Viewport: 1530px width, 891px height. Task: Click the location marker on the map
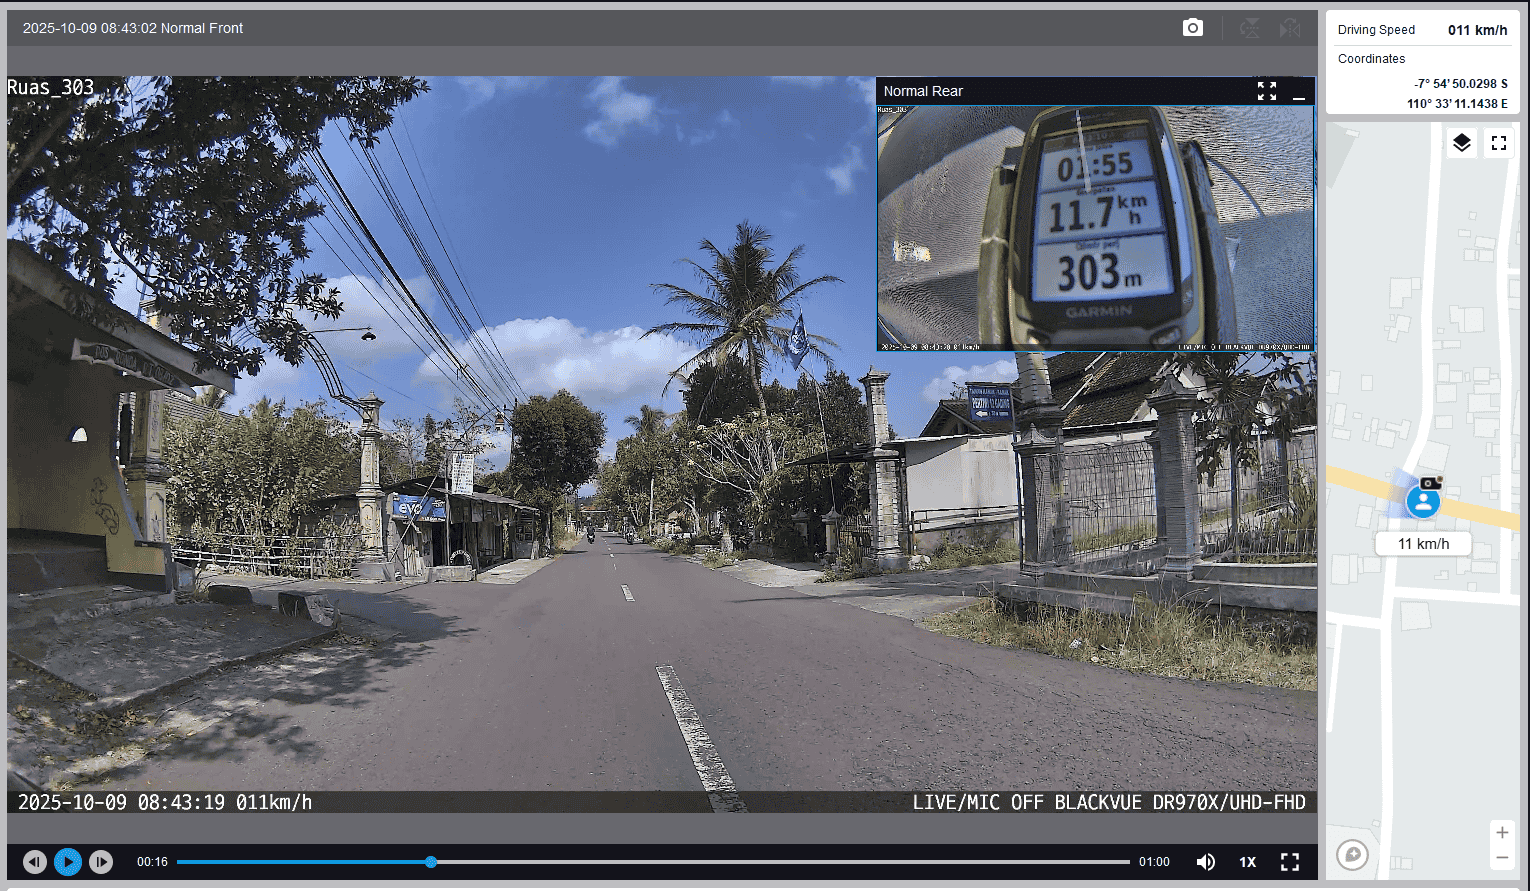pos(1423,501)
